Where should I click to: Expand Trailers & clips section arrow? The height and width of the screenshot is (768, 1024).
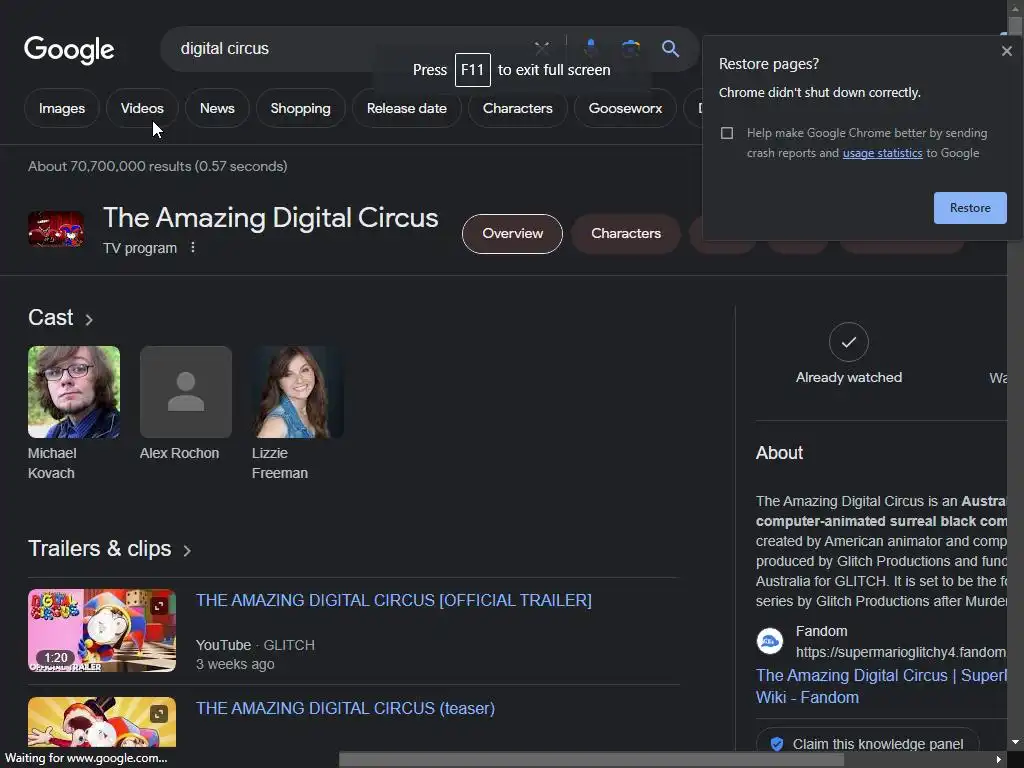(x=187, y=551)
